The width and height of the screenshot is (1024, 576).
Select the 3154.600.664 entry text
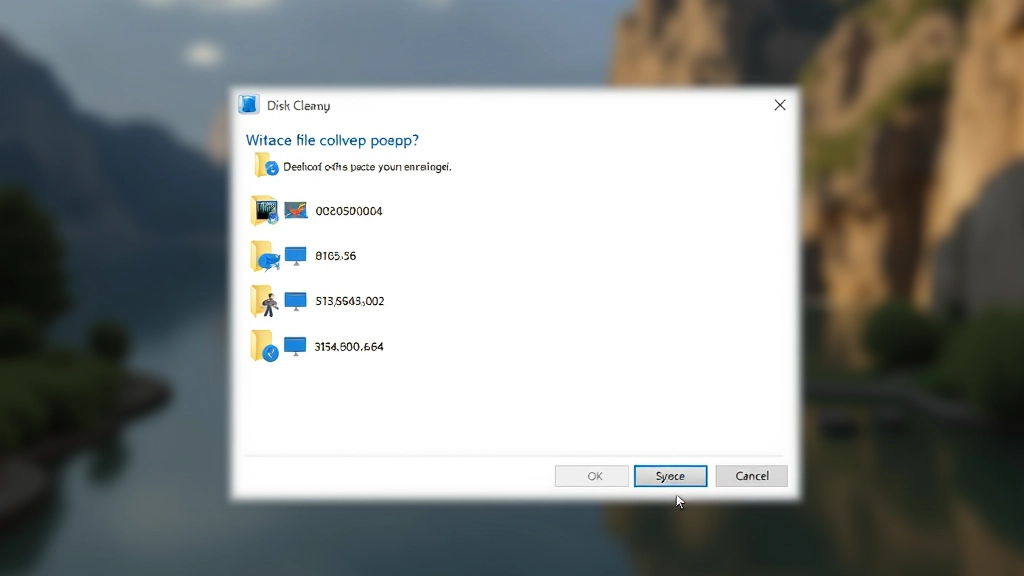coord(349,347)
